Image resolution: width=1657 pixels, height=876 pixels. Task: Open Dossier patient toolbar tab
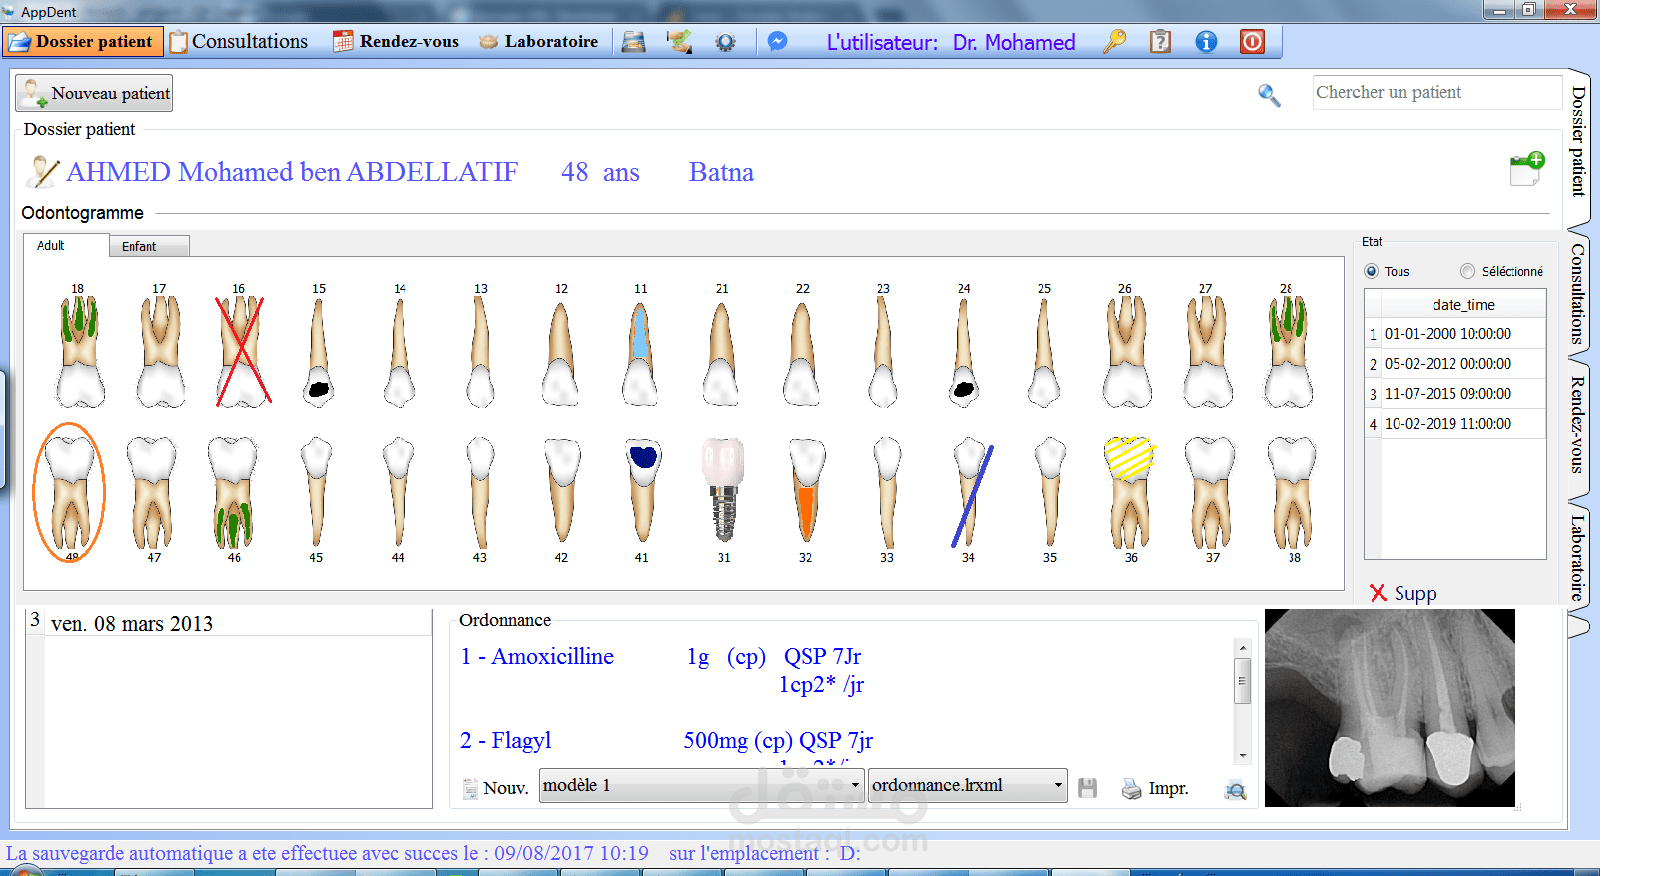point(83,42)
